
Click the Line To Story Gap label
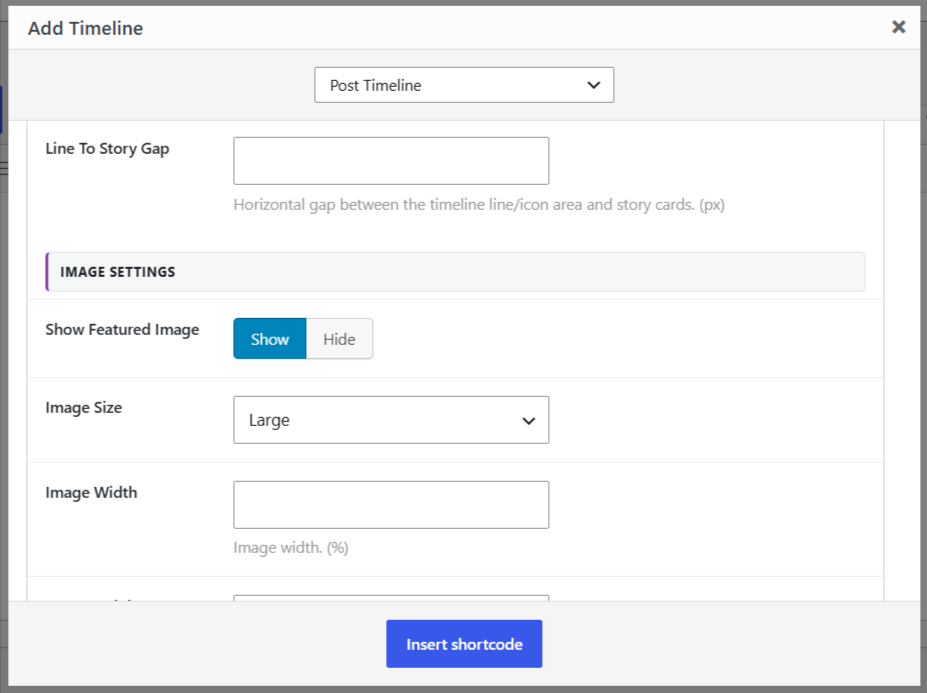(x=107, y=148)
